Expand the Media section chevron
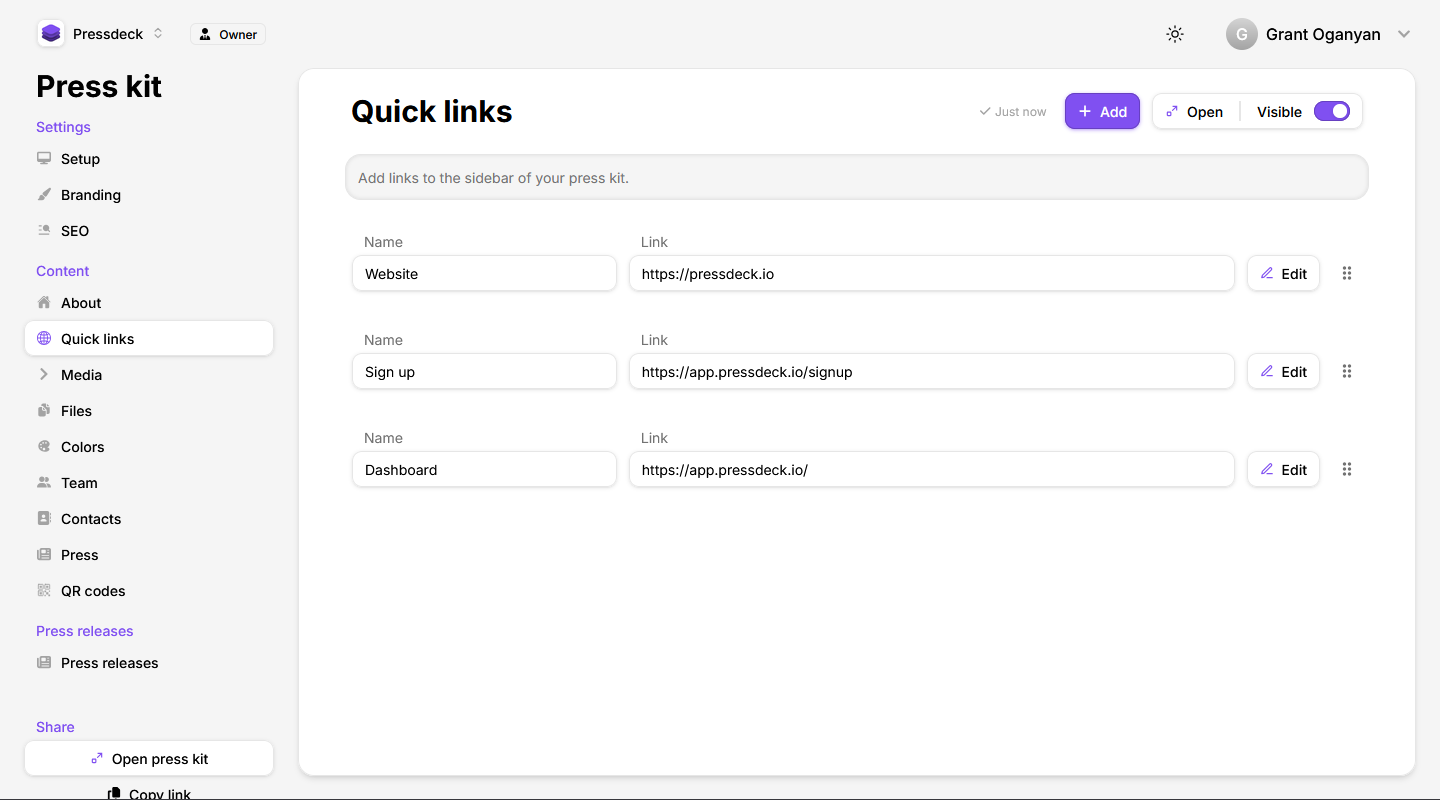 (44, 375)
